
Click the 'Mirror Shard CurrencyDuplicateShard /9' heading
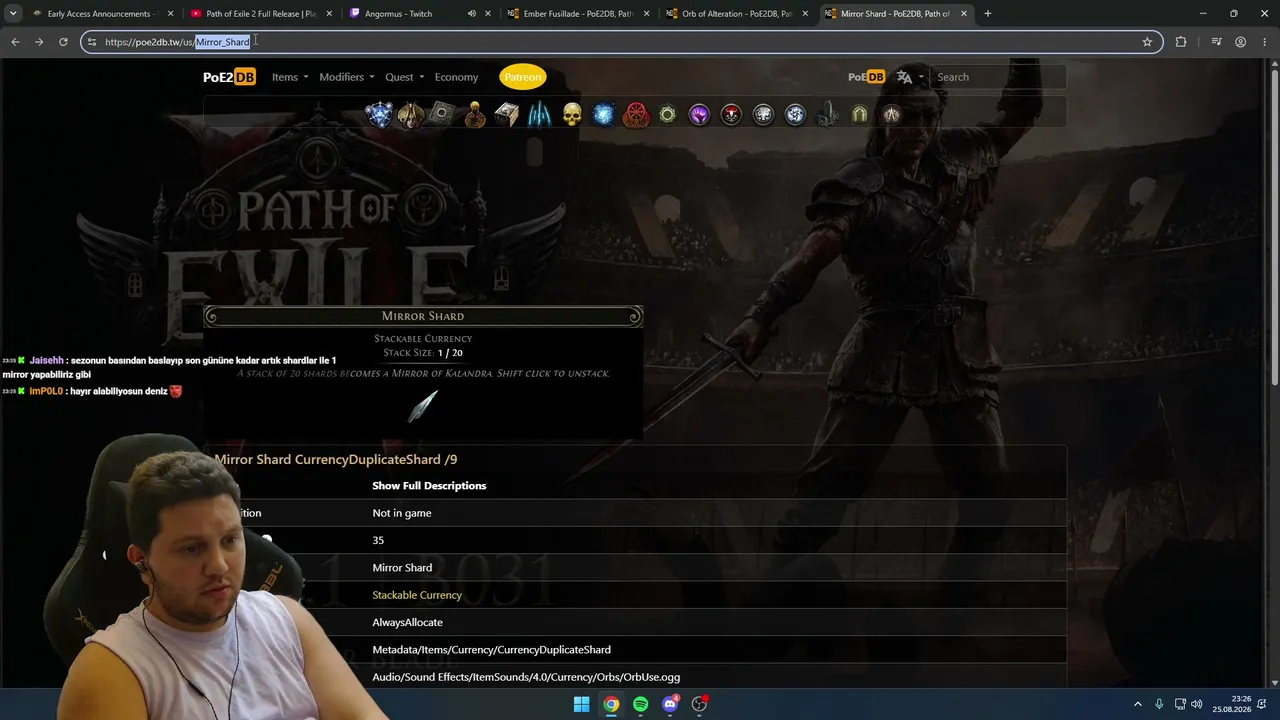(x=335, y=460)
